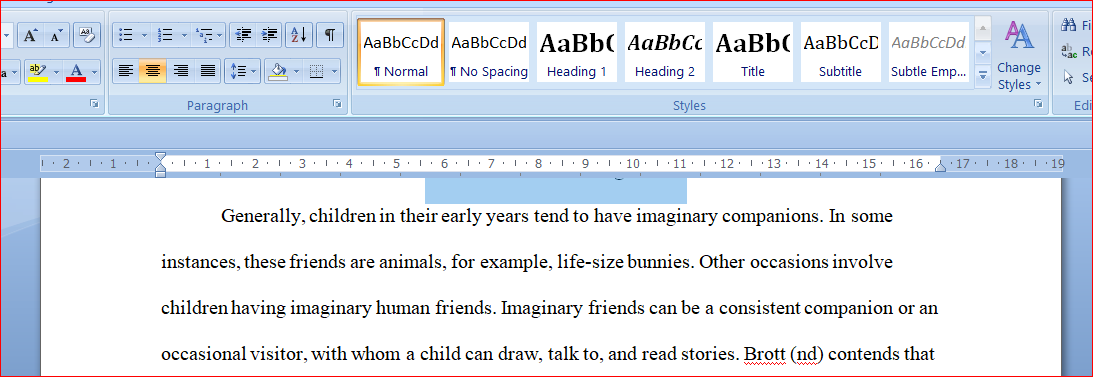Viewport: 1093px width, 377px height.
Task: Click the Shading paint bucket icon
Action: (x=279, y=71)
